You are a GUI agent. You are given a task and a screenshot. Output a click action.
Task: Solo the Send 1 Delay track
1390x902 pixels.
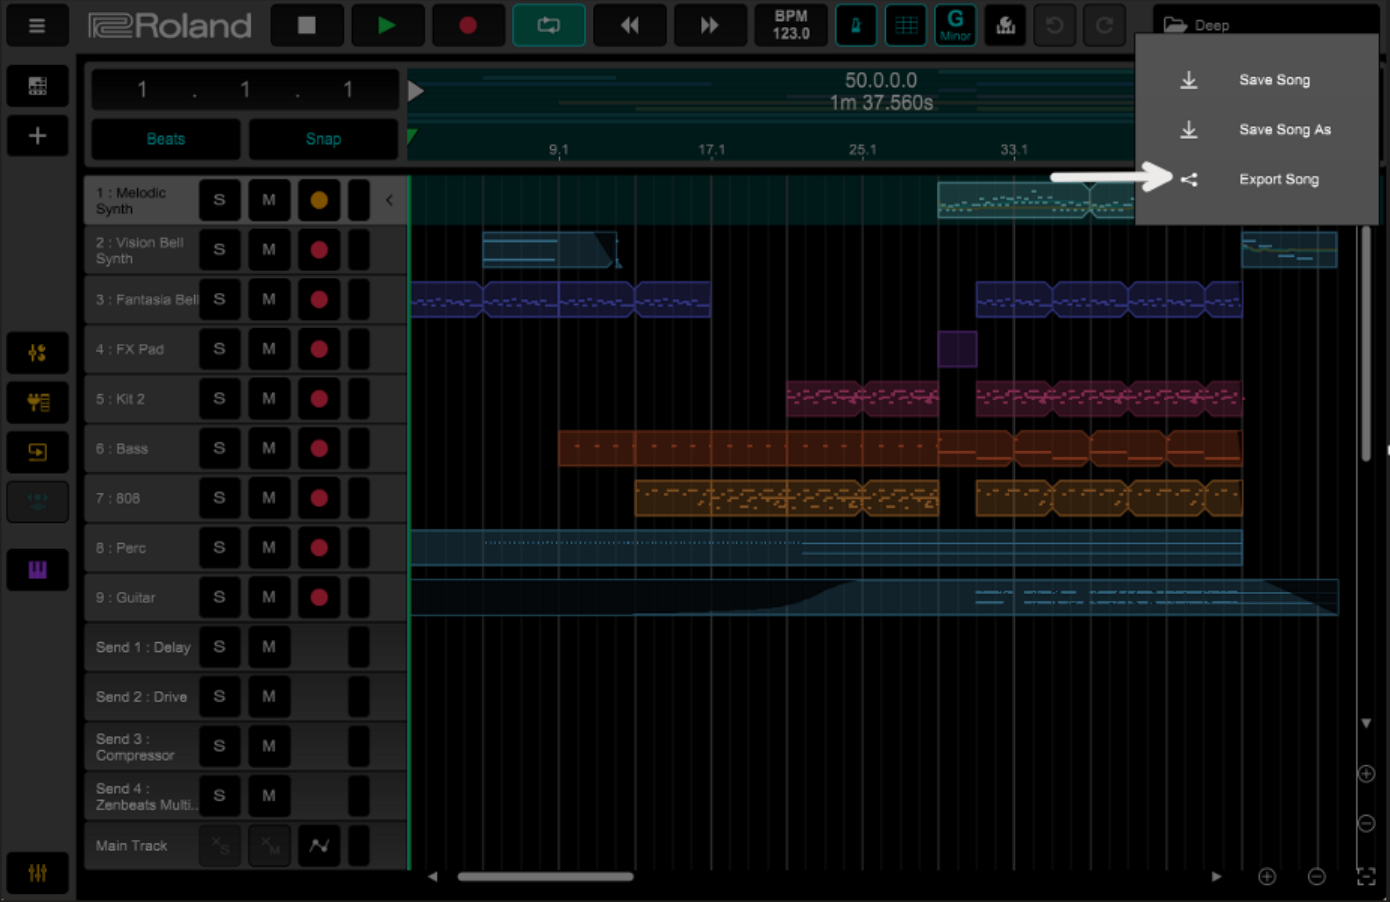(x=219, y=647)
